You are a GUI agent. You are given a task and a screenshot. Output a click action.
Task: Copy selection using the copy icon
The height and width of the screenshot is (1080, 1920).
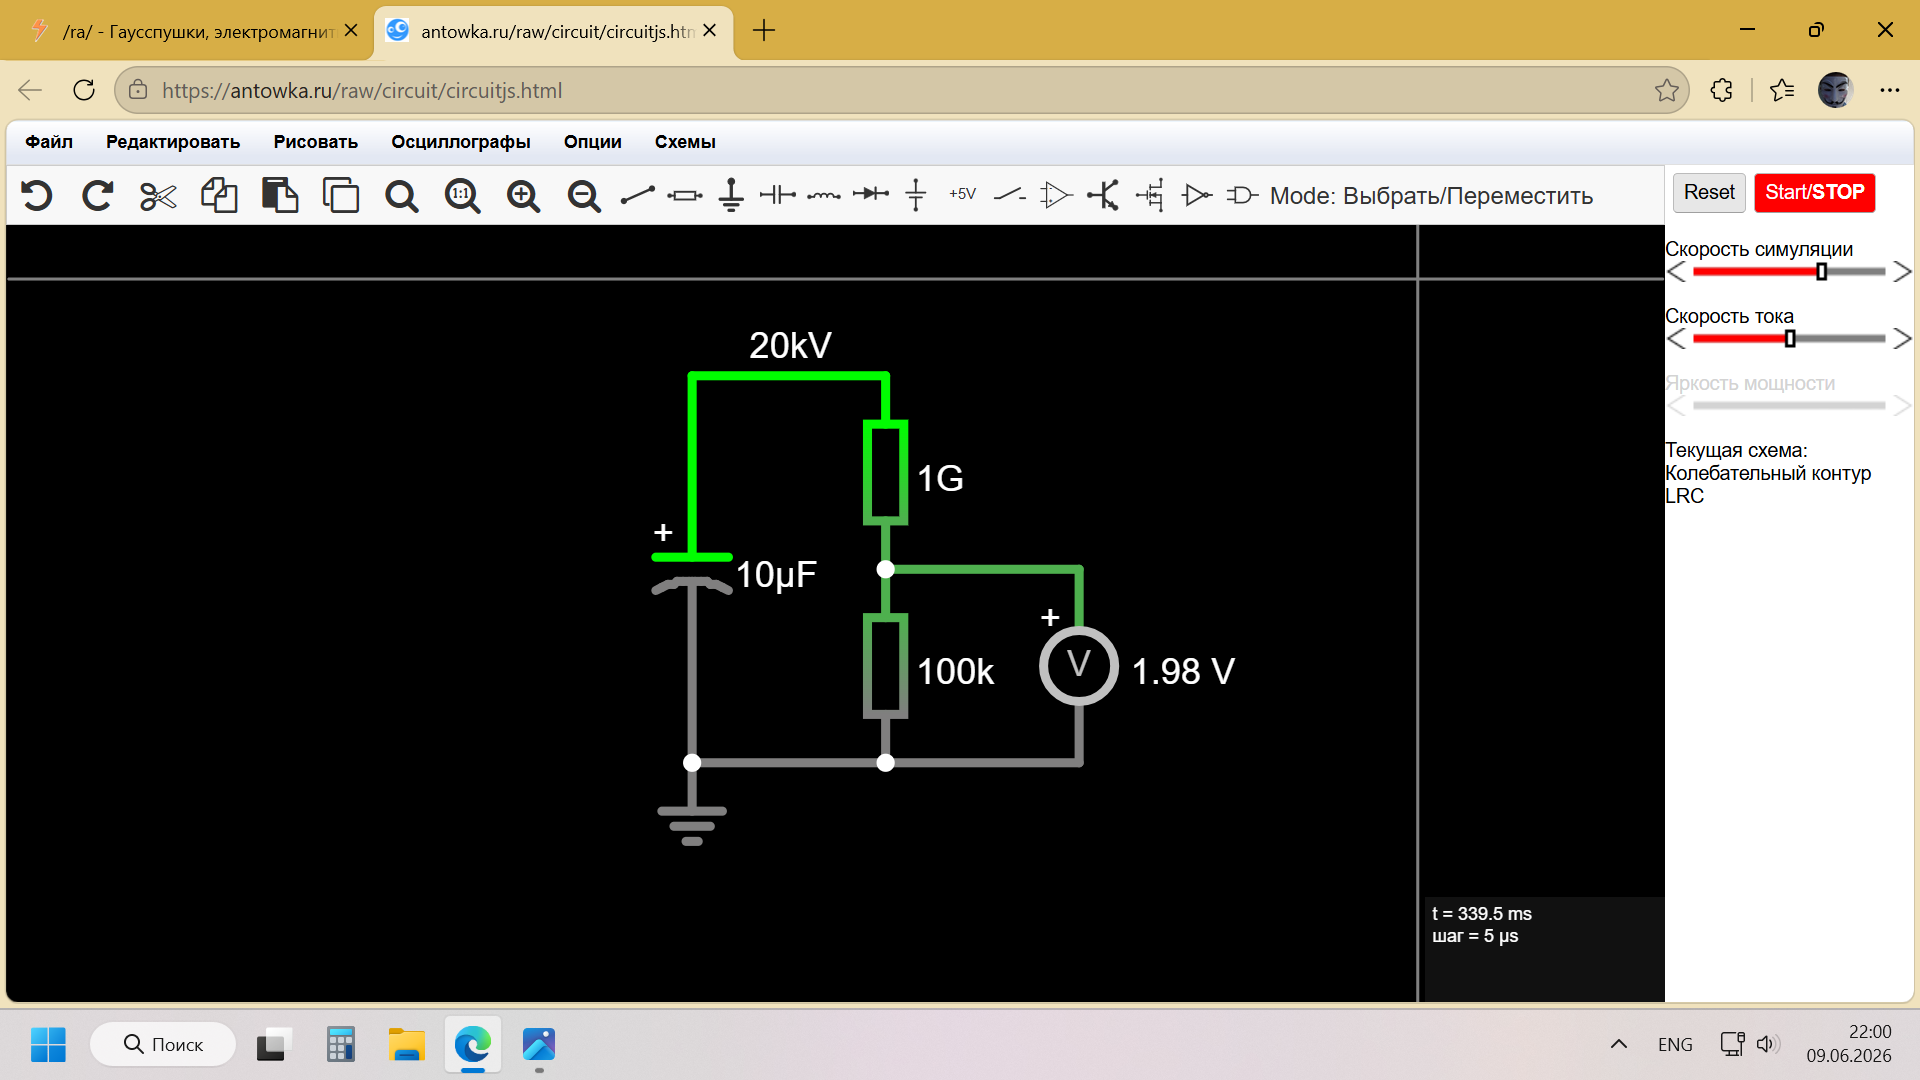(219, 195)
